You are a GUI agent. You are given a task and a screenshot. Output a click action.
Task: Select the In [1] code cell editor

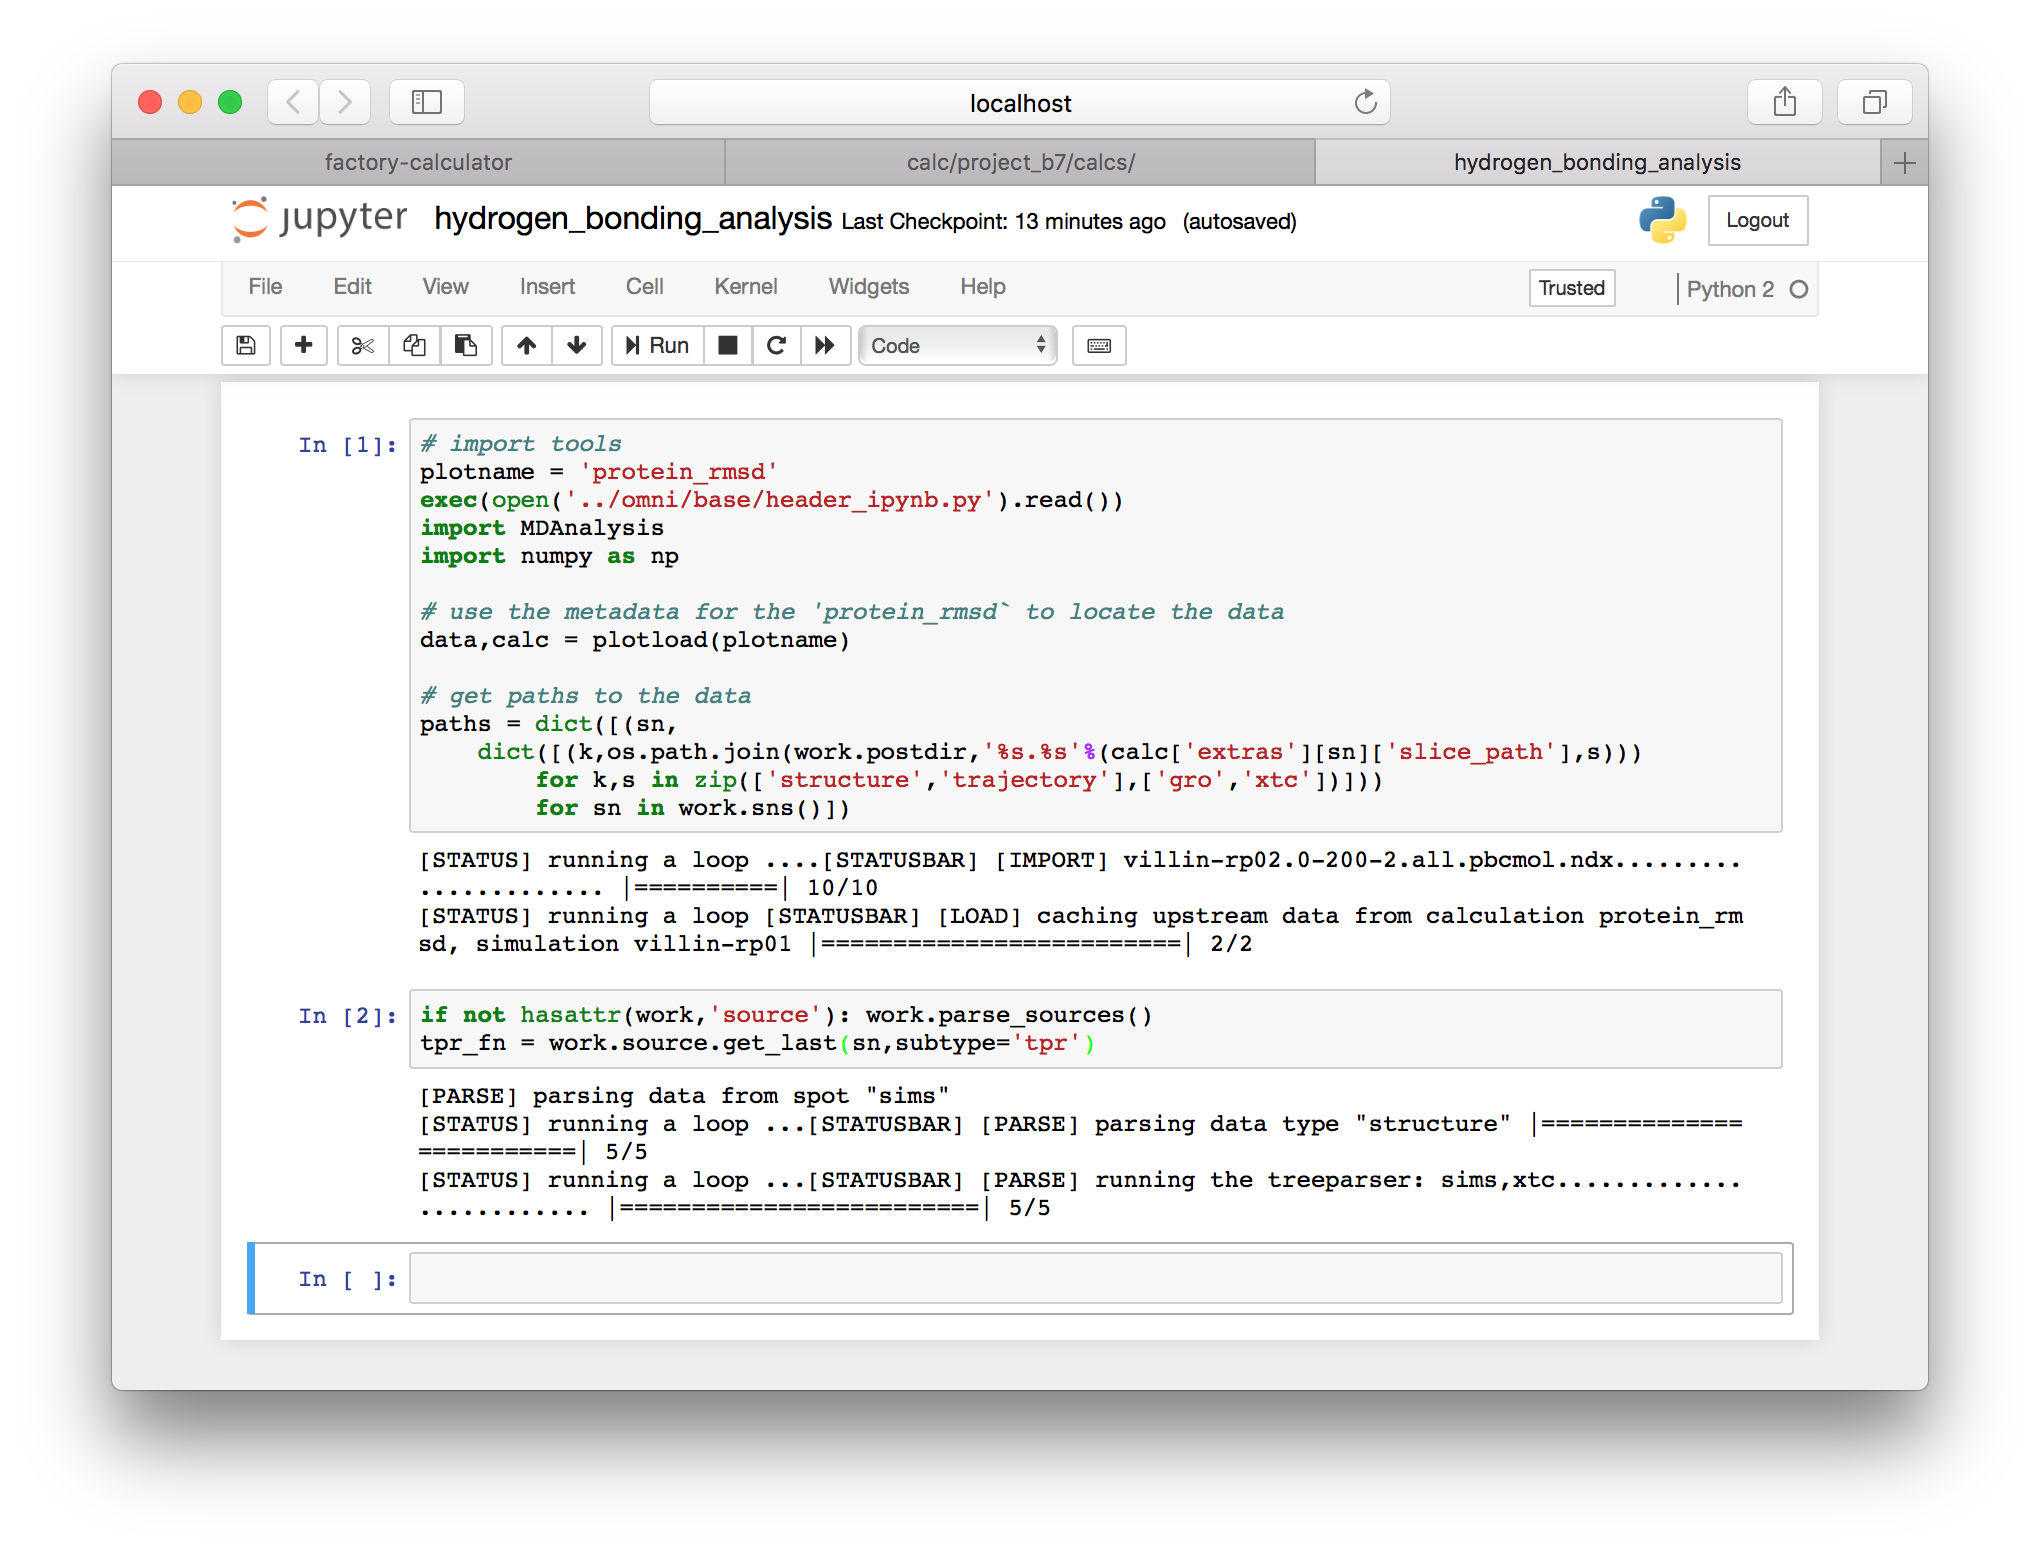pyautogui.click(x=1096, y=625)
